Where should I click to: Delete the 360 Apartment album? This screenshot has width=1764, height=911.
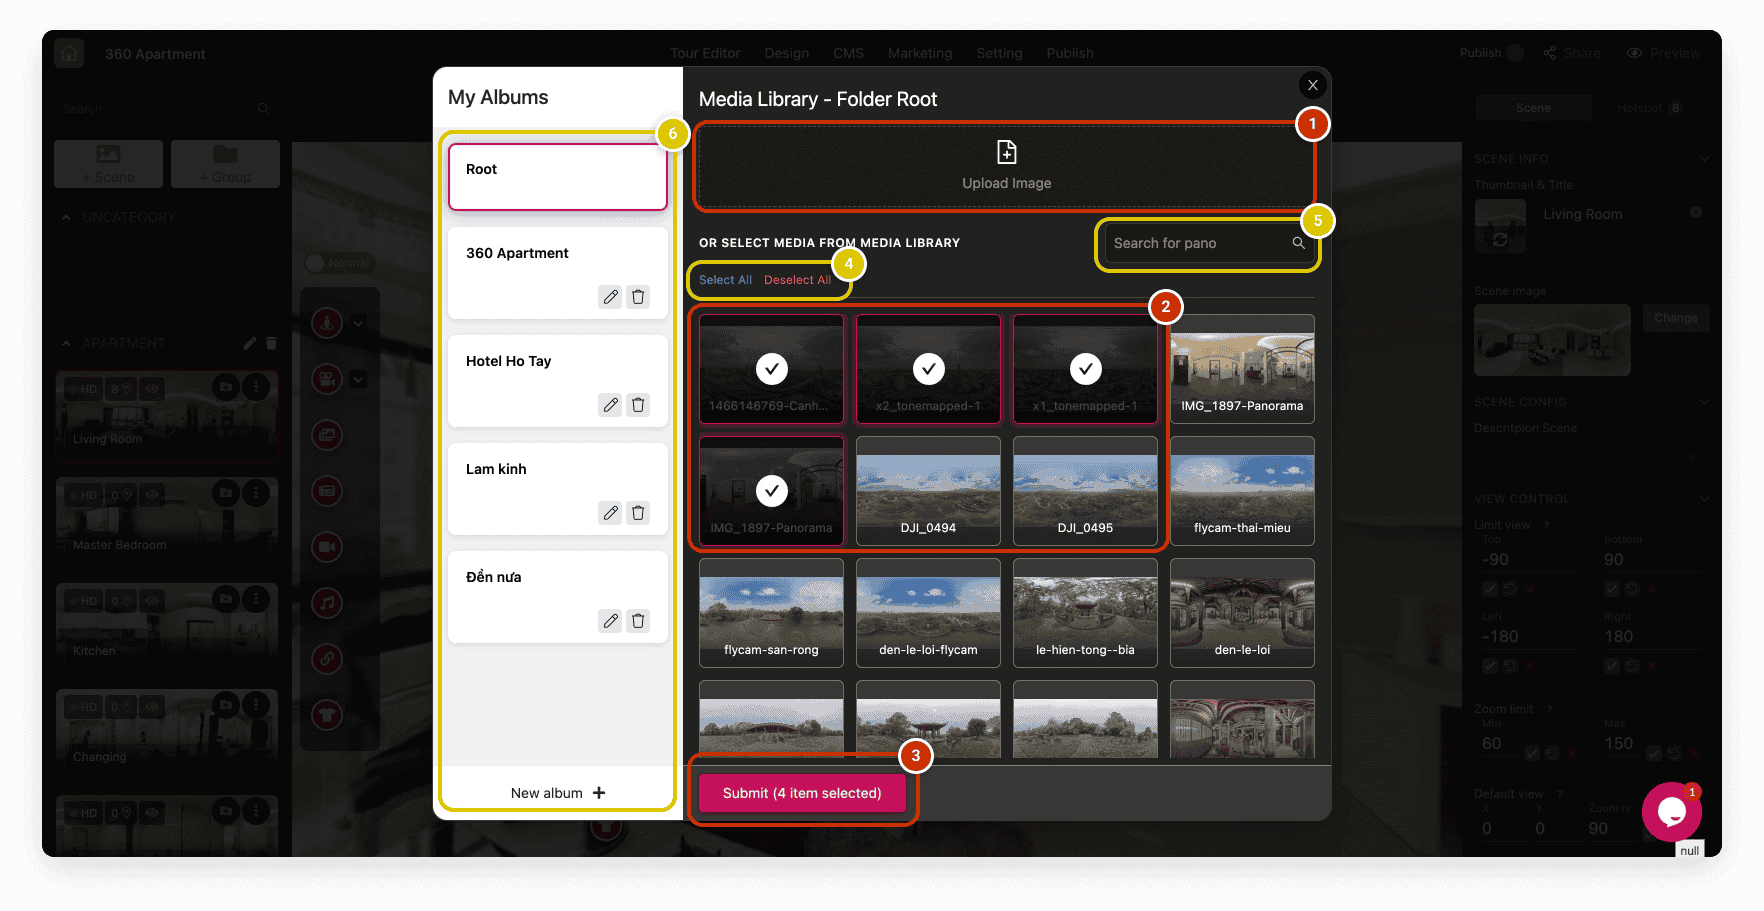pos(638,297)
